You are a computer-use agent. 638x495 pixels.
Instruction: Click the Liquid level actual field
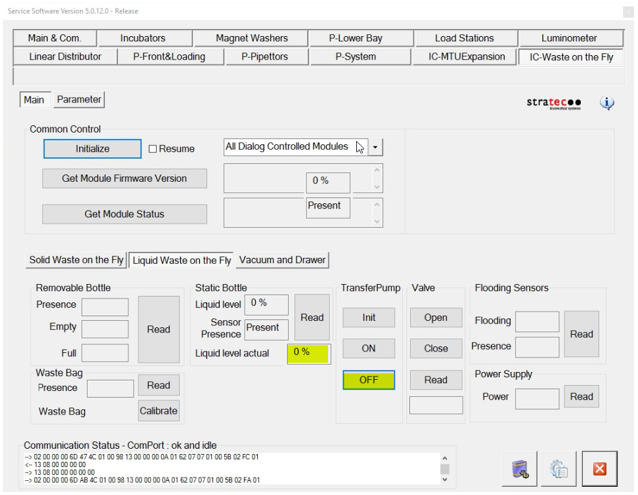[308, 353]
